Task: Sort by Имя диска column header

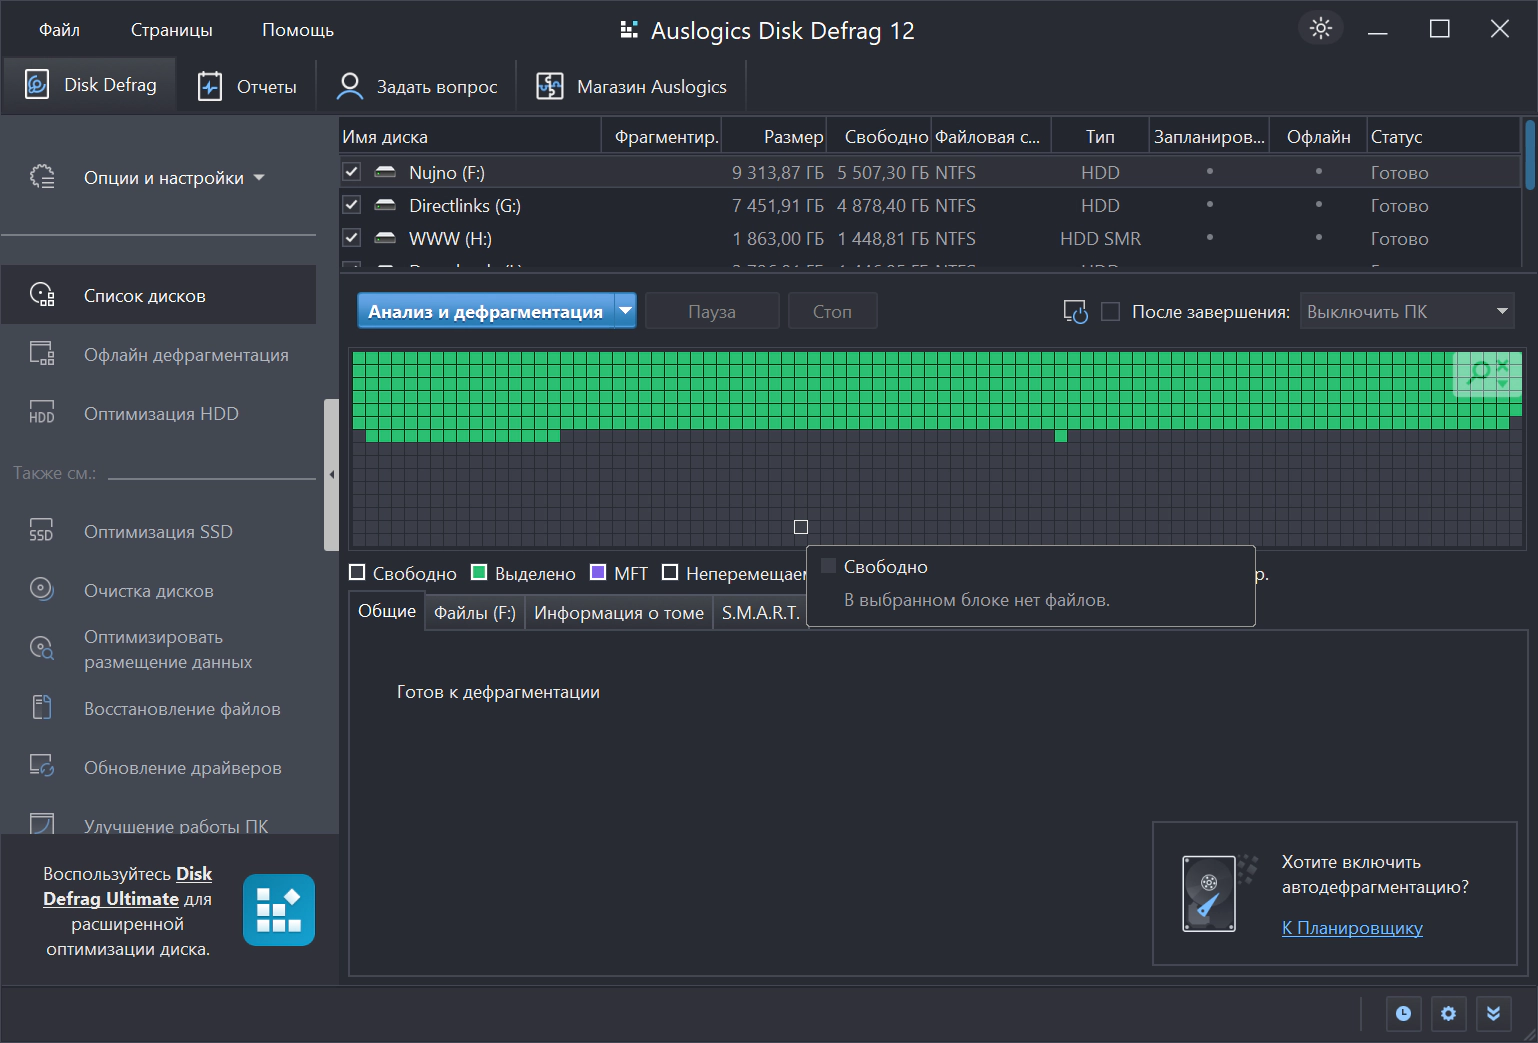Action: [x=470, y=137]
